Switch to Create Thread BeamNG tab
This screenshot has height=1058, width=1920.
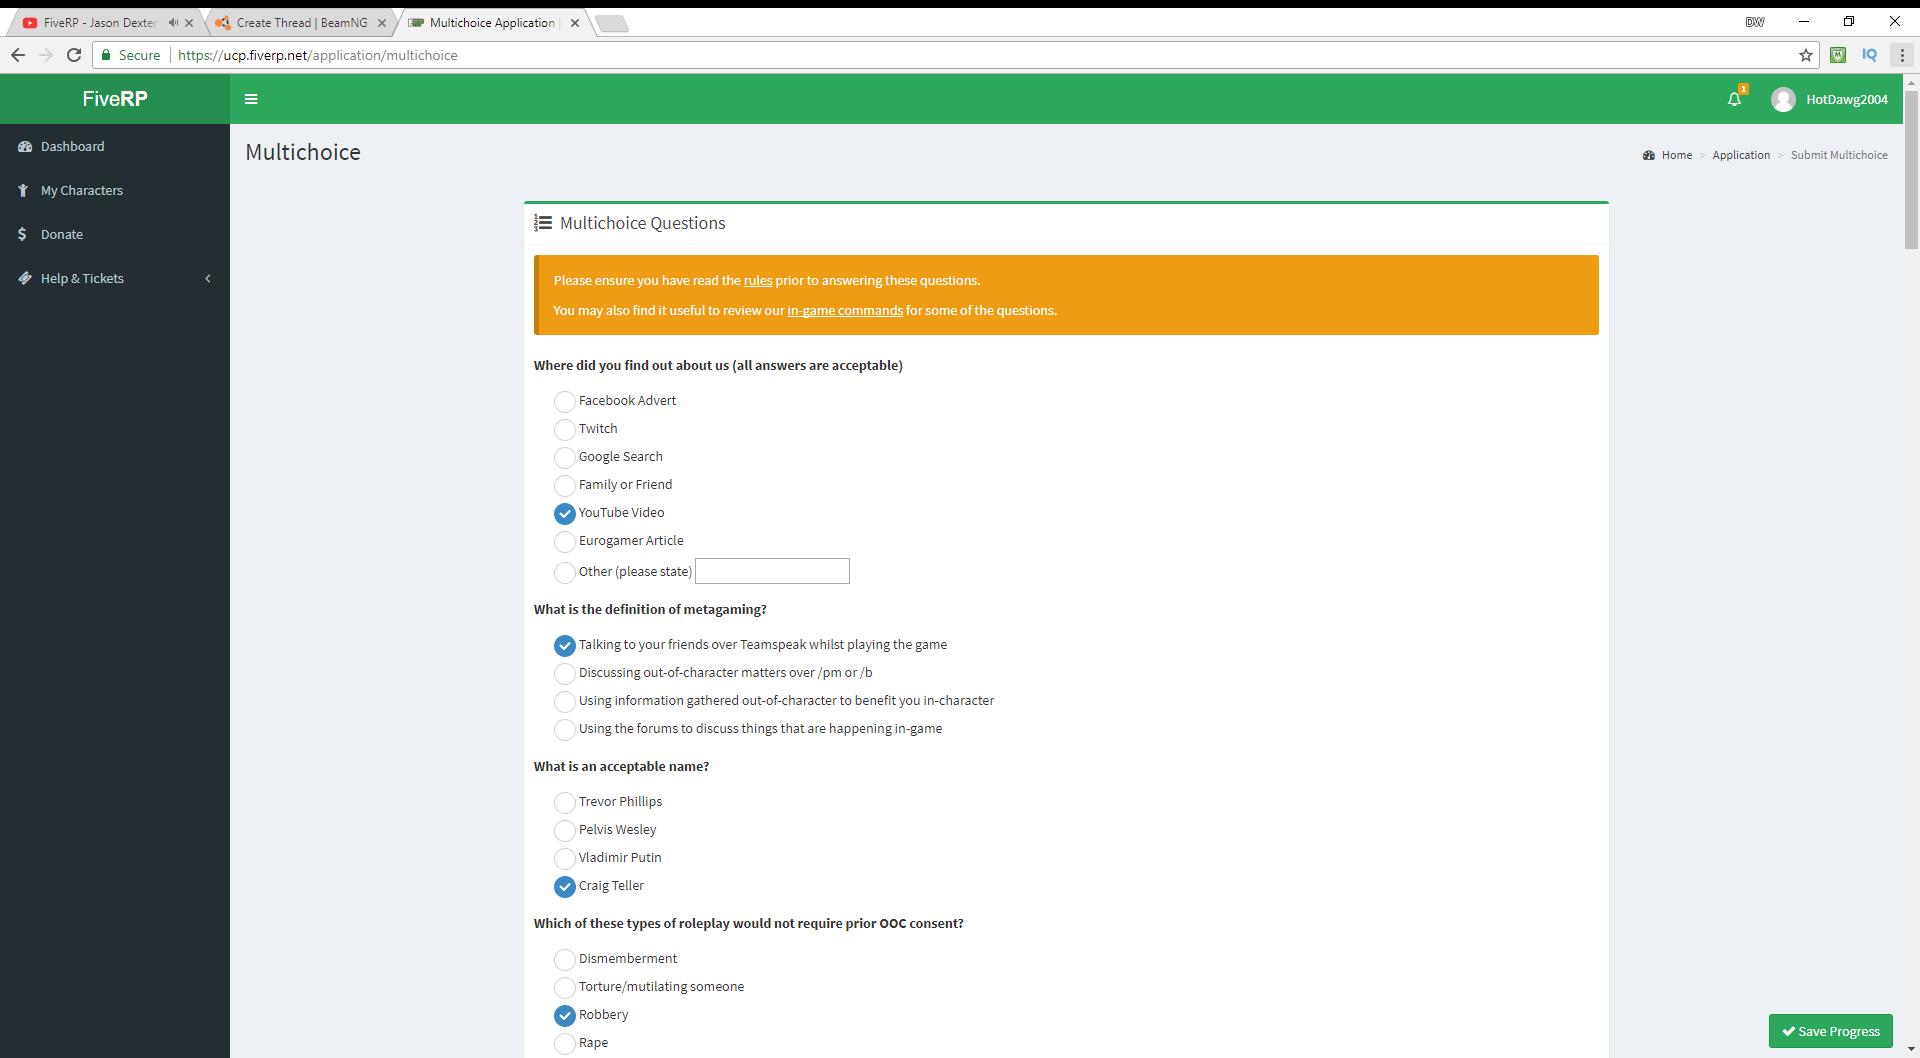click(x=302, y=23)
